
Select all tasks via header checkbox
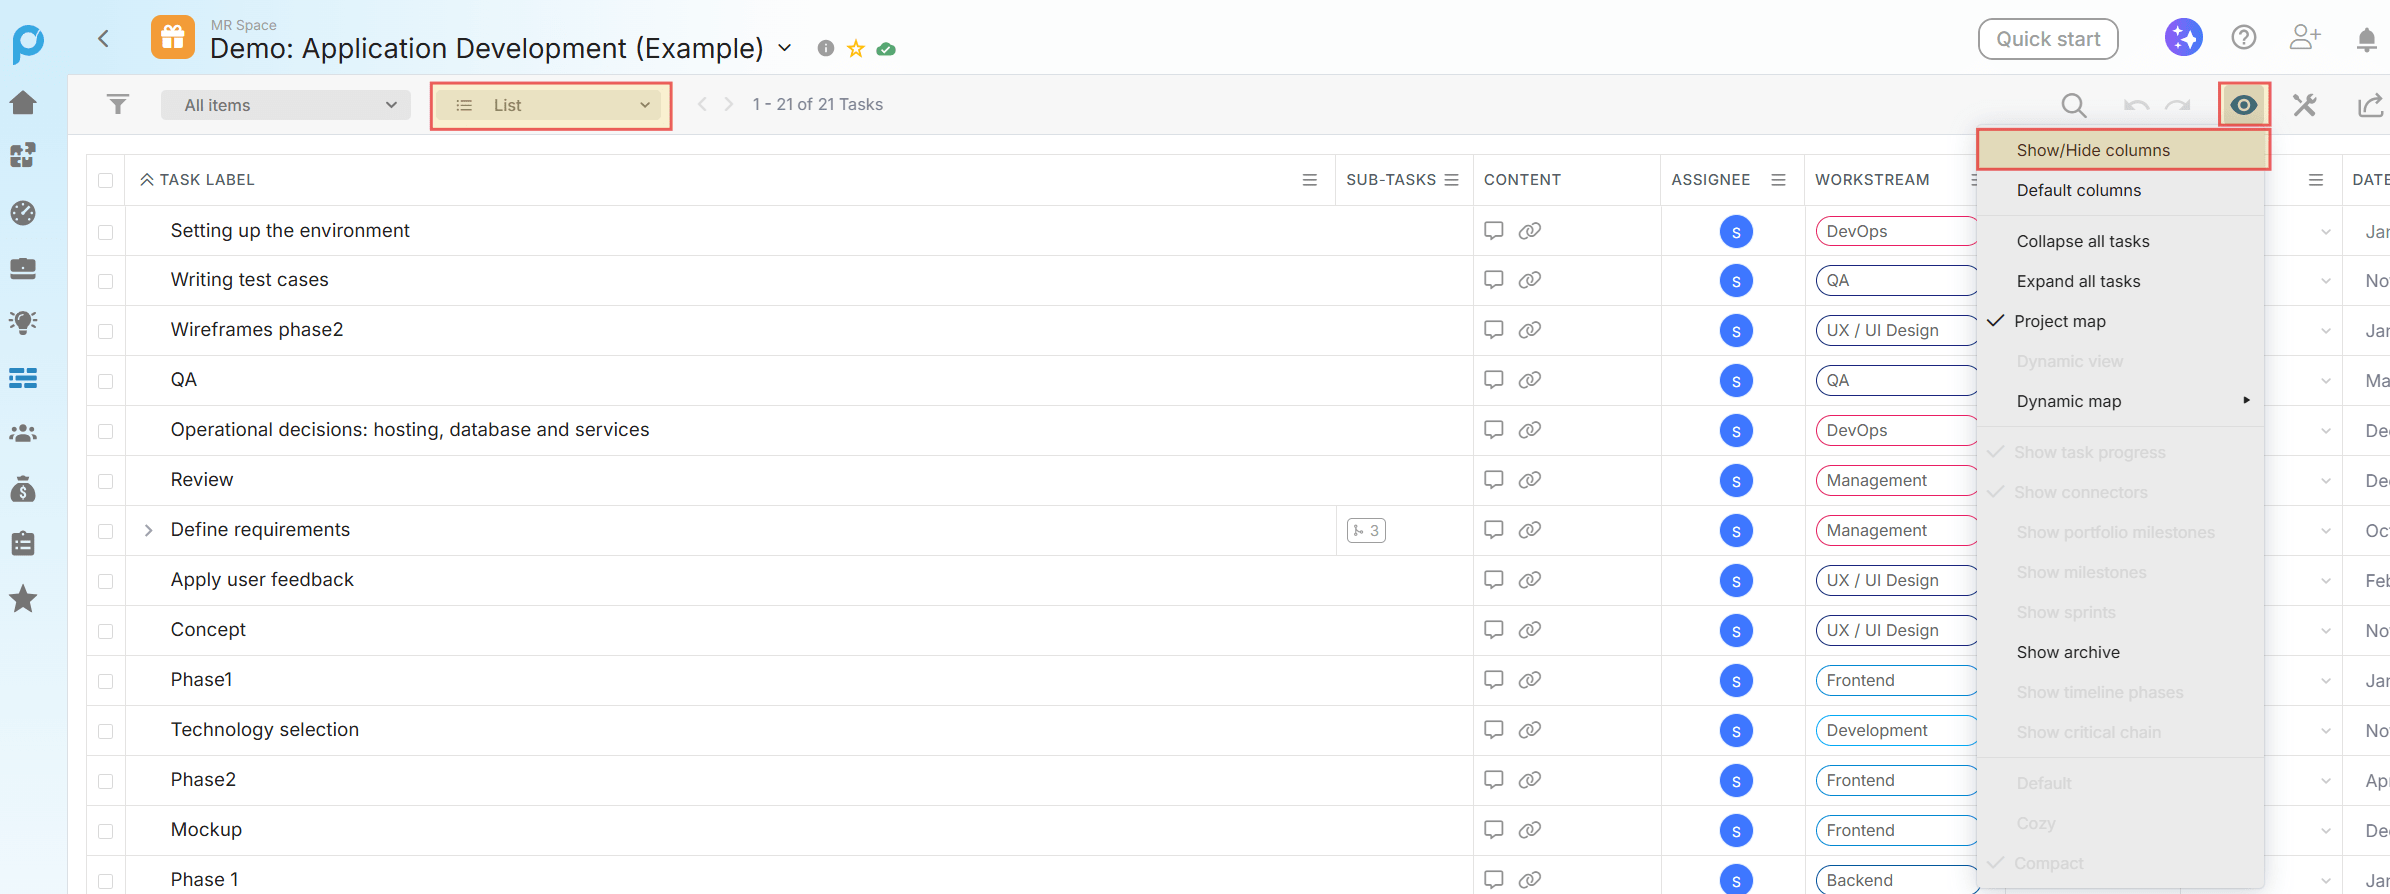[x=106, y=181]
